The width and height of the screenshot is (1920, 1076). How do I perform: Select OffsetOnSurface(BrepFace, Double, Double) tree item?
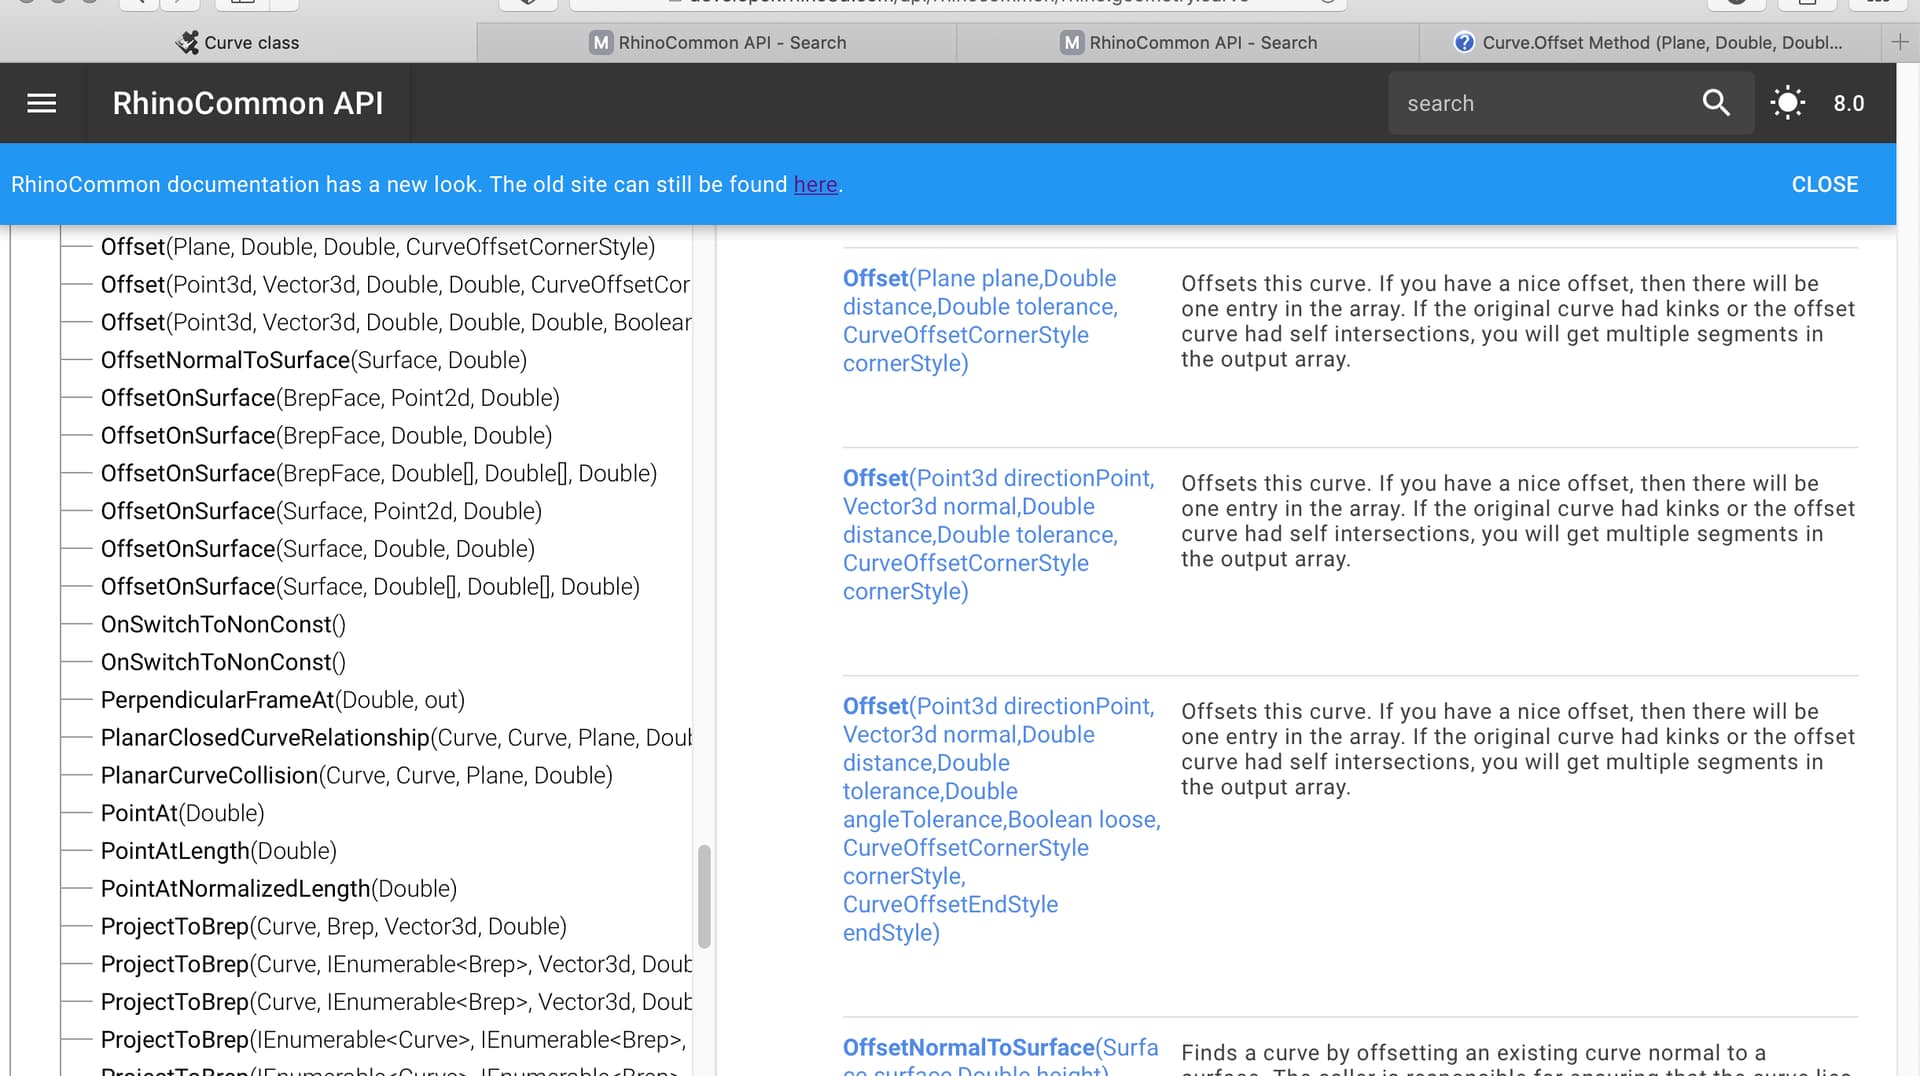point(326,436)
